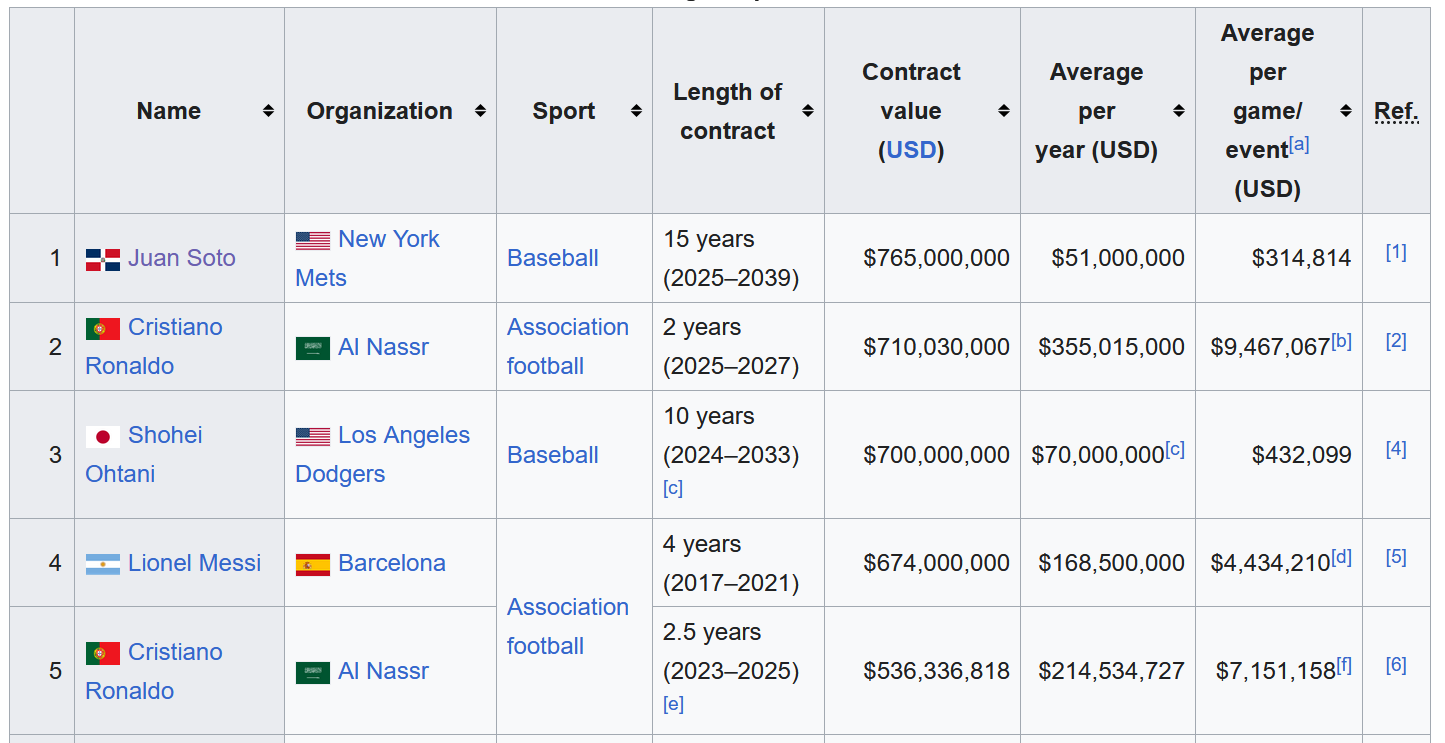The width and height of the screenshot is (1445, 743).
Task: Sort by Average per year arrows
Action: (x=1179, y=111)
